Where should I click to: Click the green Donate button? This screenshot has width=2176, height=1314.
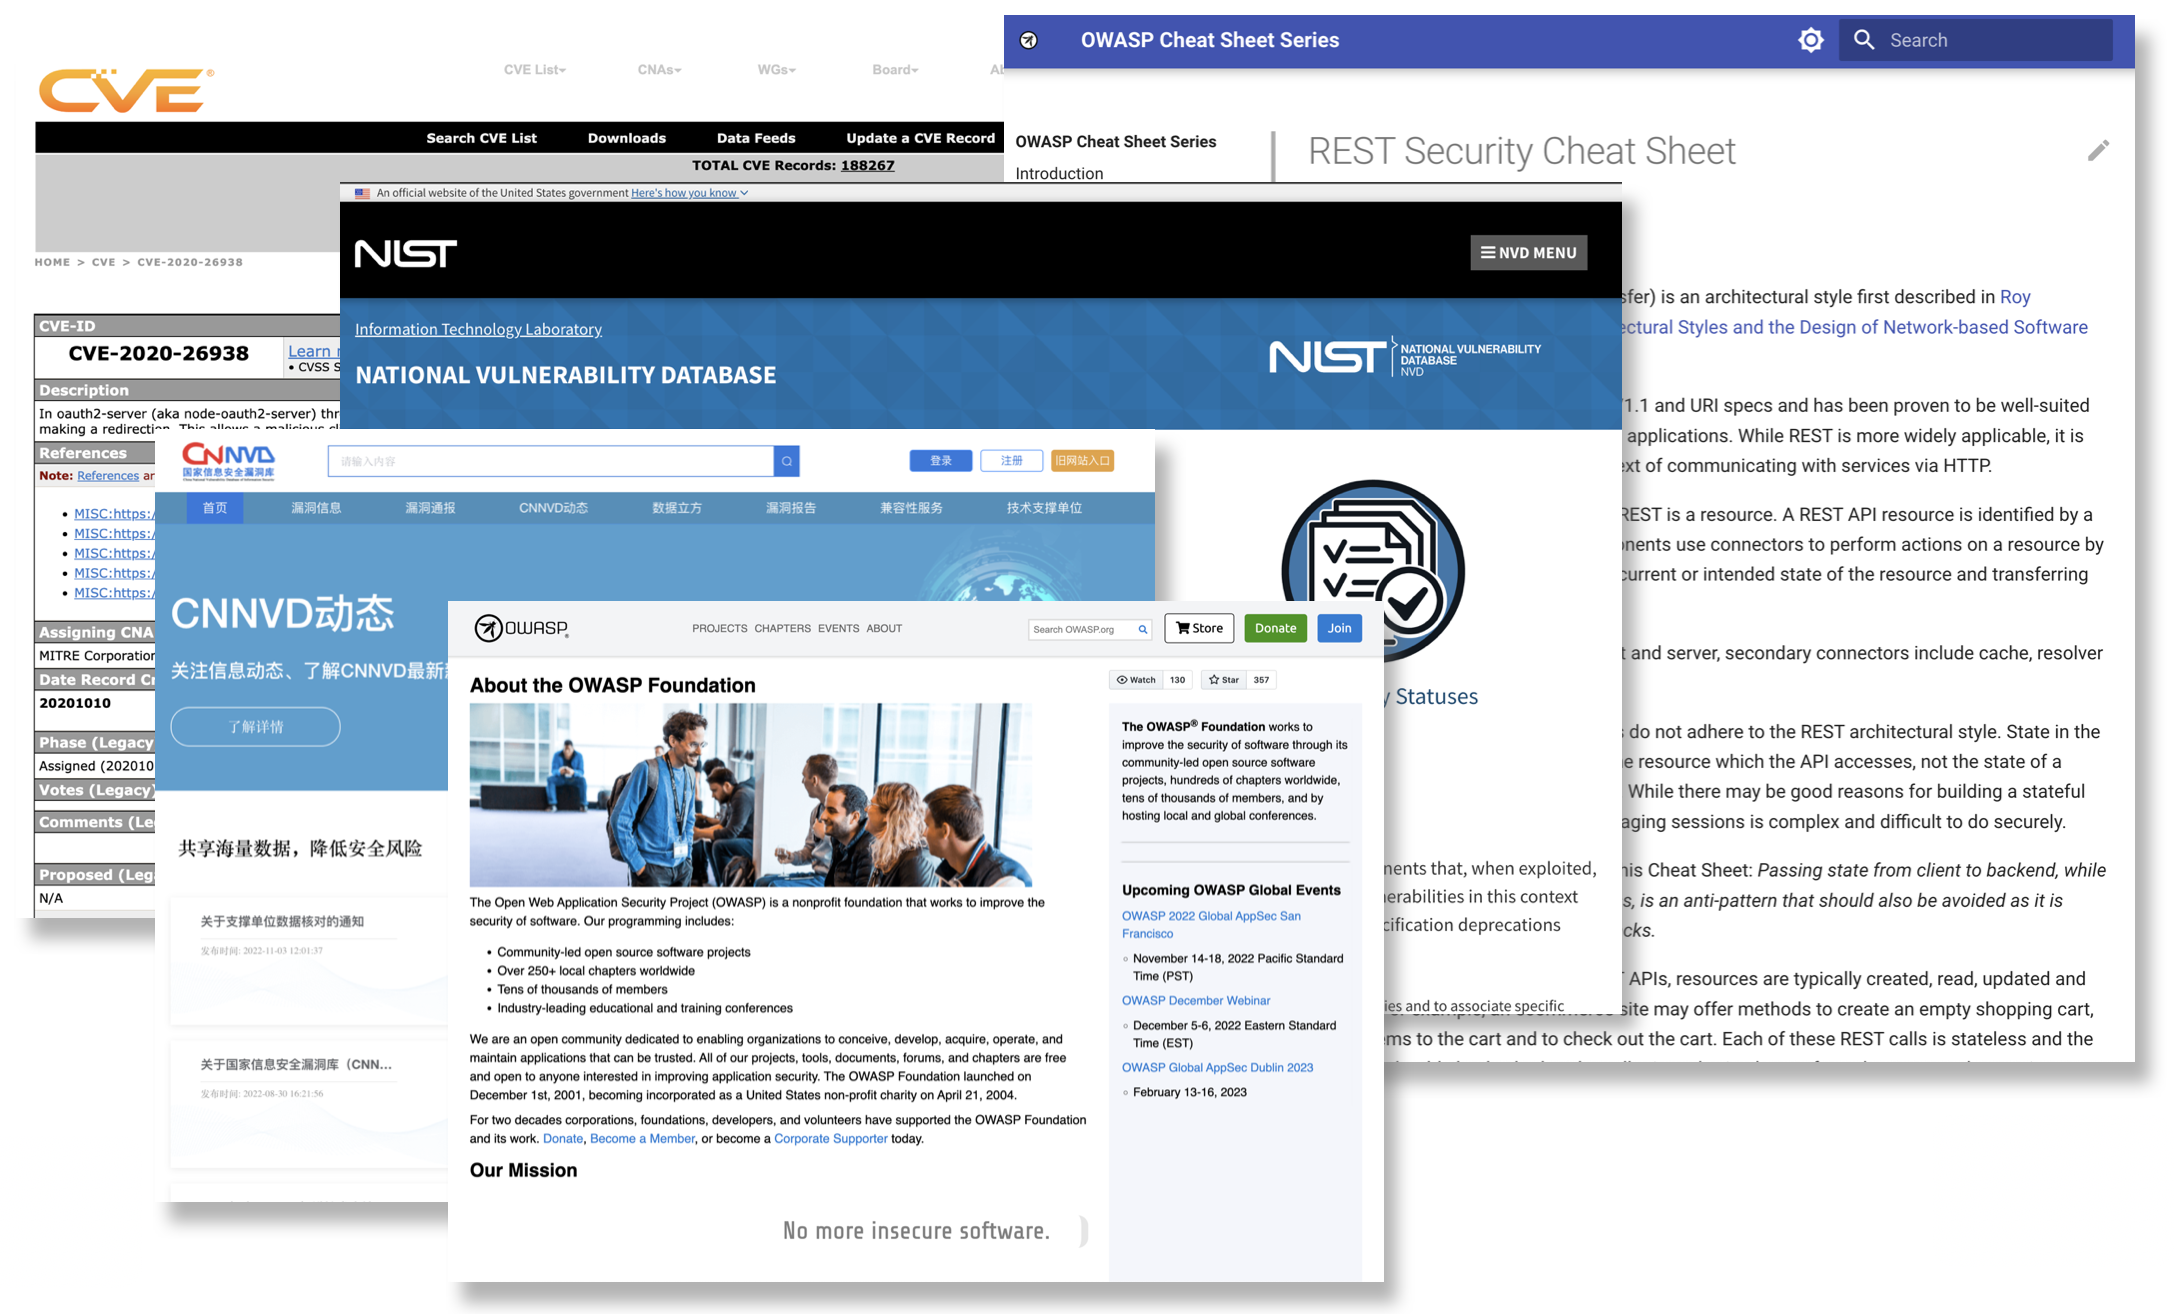click(x=1275, y=628)
